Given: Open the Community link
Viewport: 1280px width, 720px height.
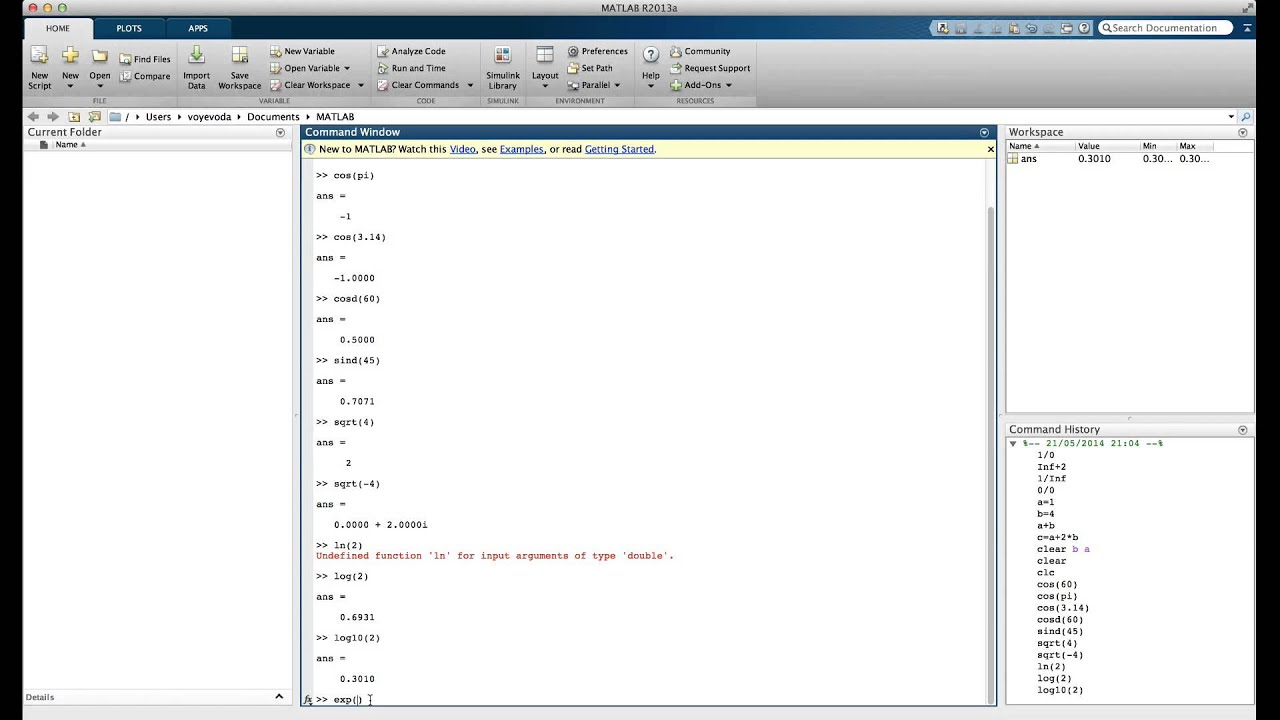Looking at the screenshot, I should [700, 51].
